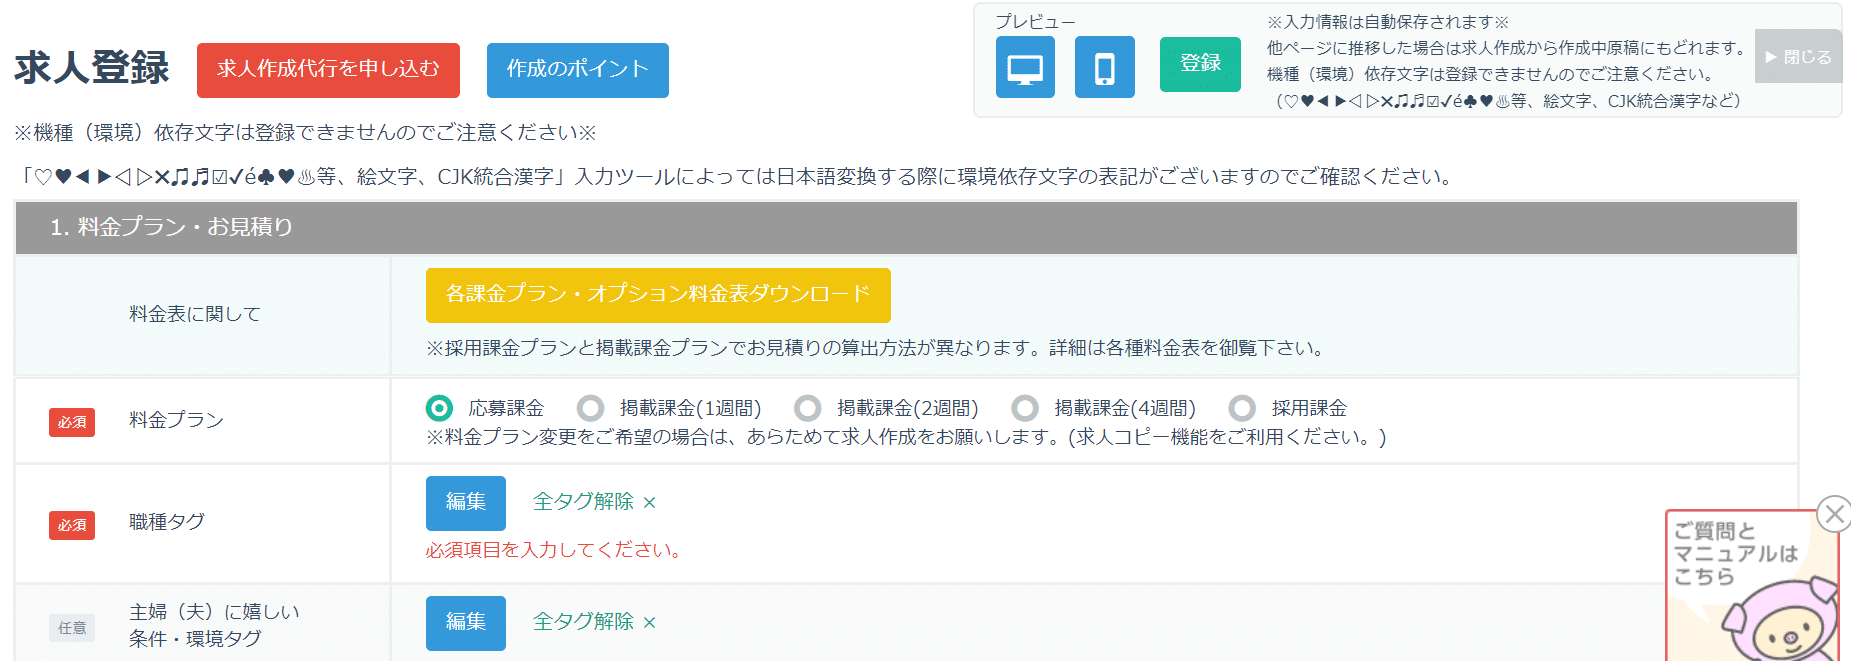Clear all 主婦(夫) condition tags via 全タグ解除
Screen dimensions: 1851x661
[x=593, y=622]
